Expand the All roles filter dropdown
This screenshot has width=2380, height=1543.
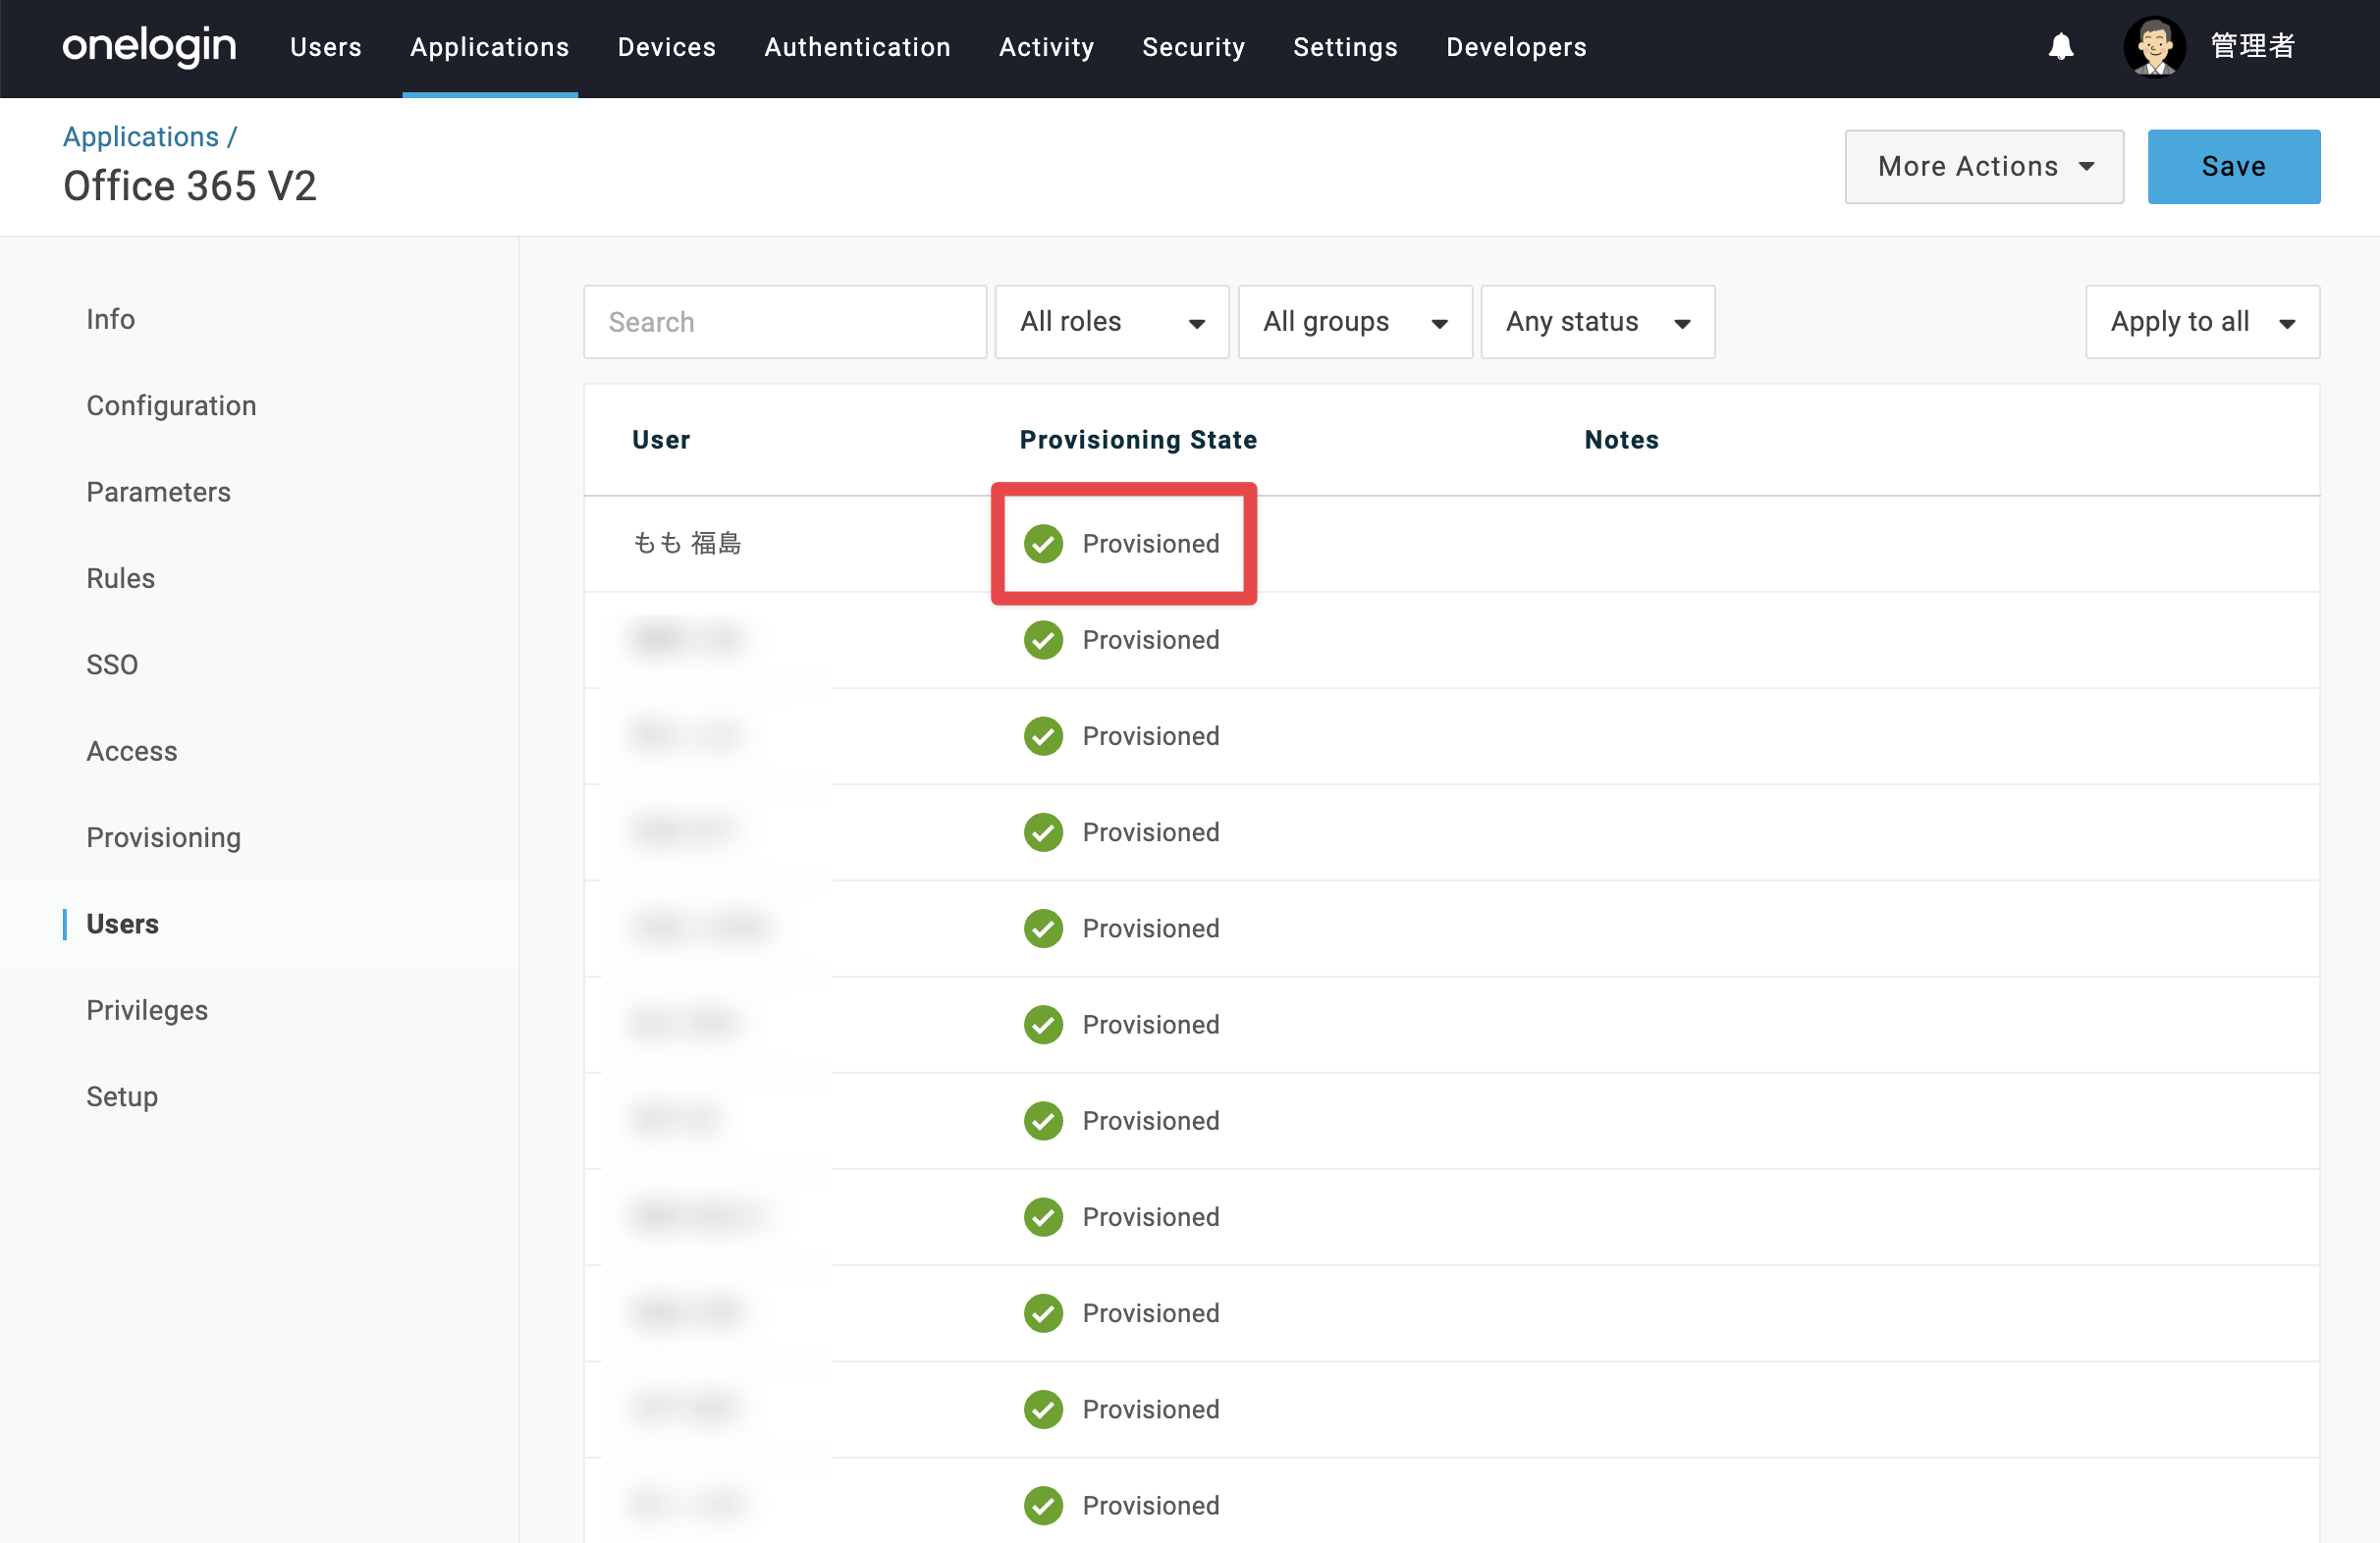(x=1112, y=322)
